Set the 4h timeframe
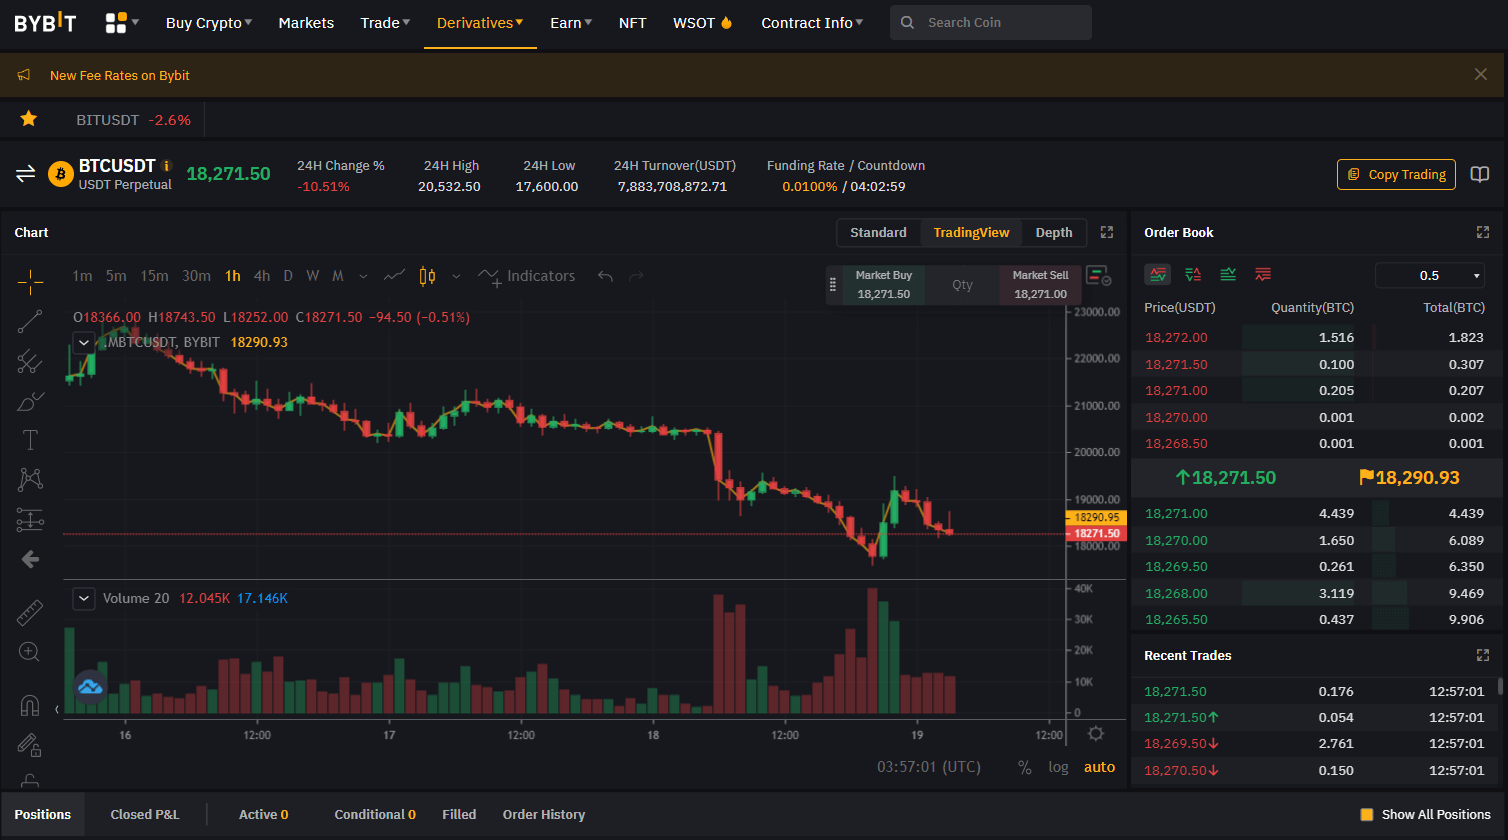Screen dimensions: 1508x840 [x=262, y=276]
